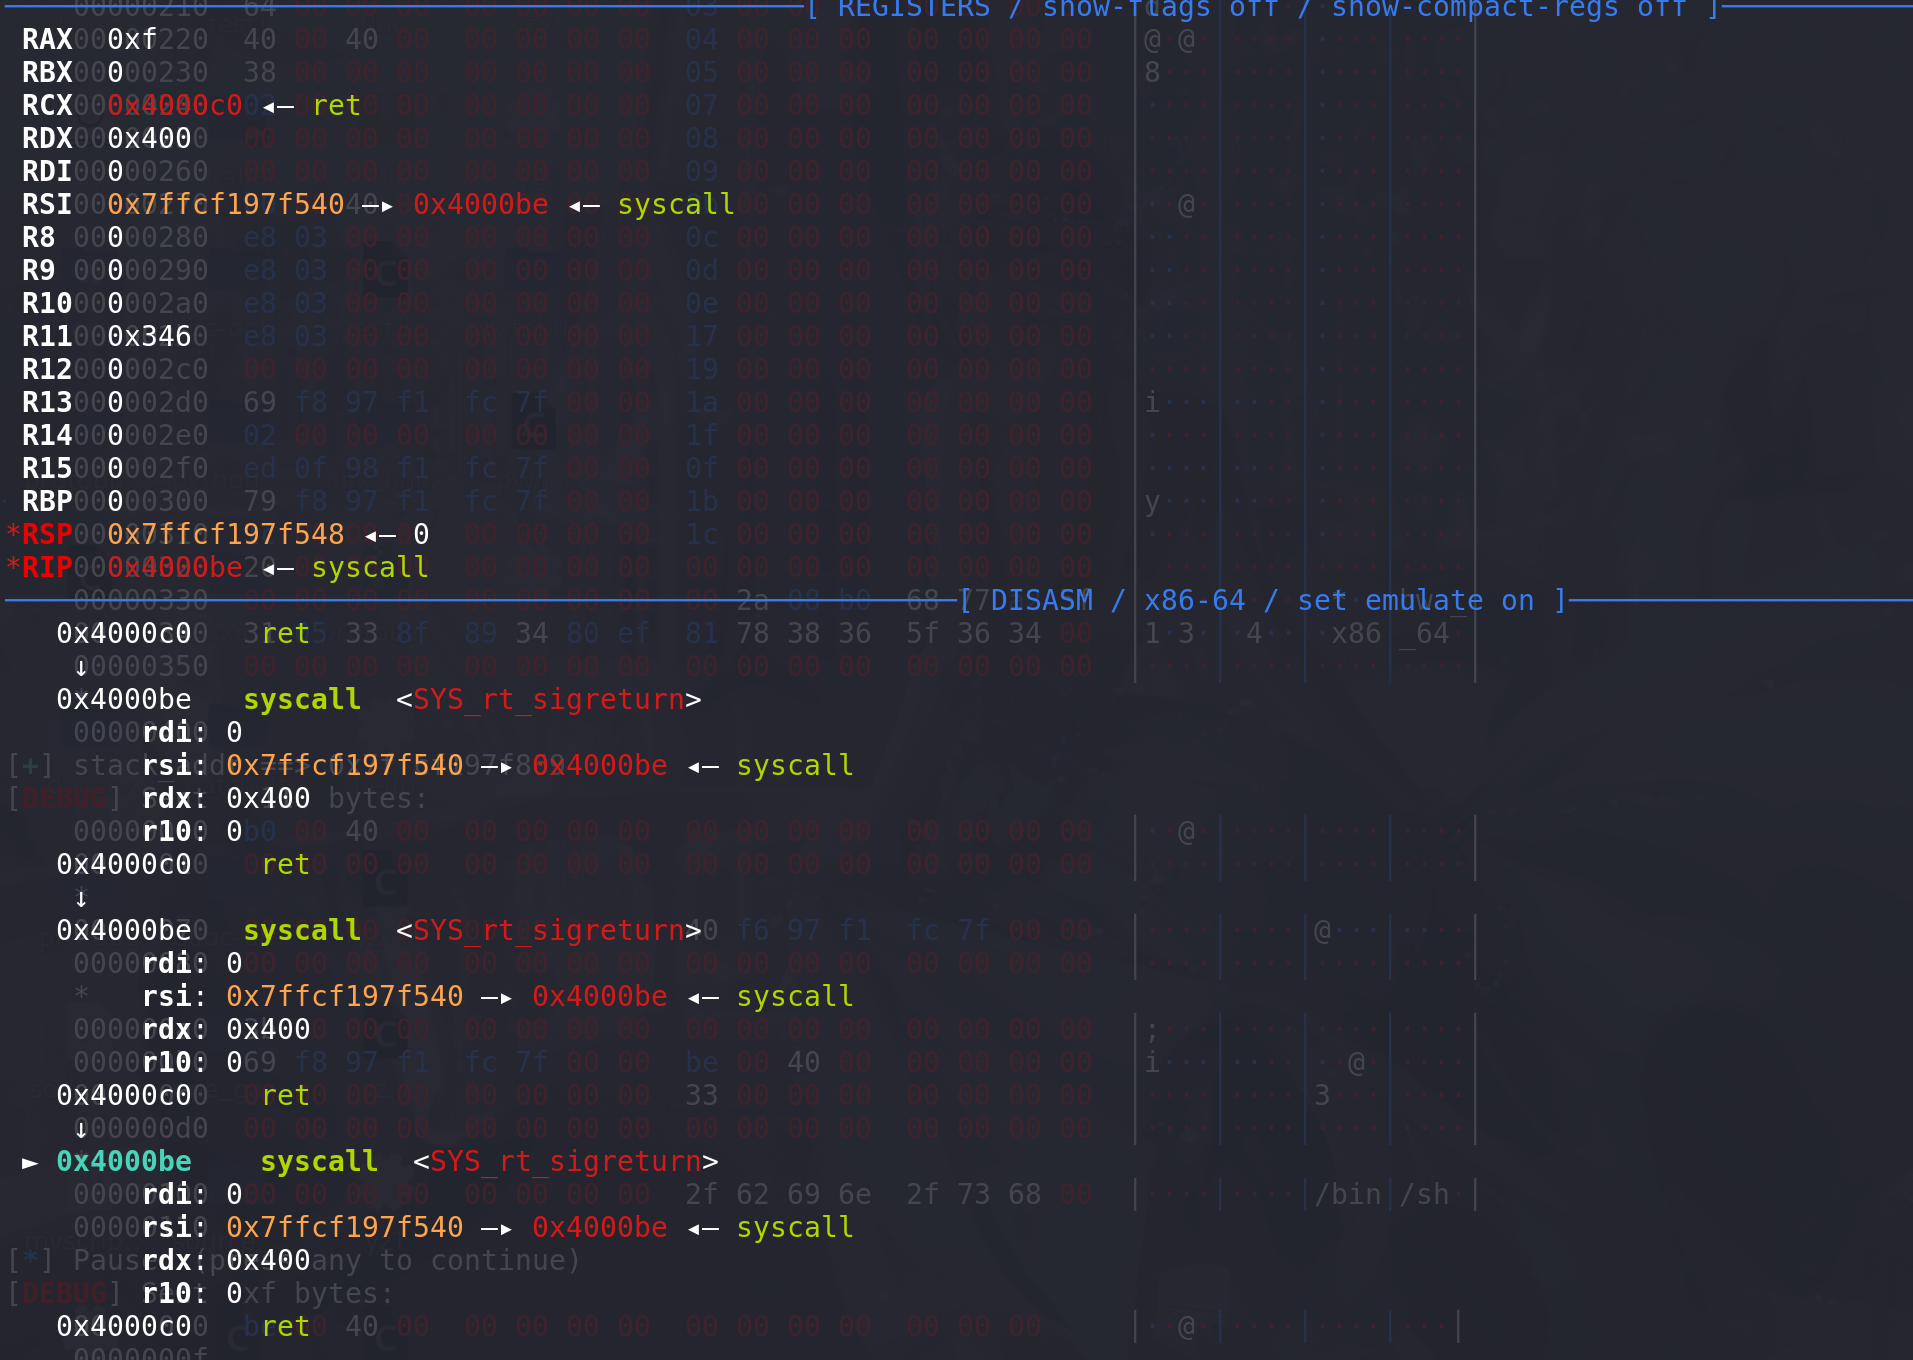
Task: Click the RBX register label
Action: 47,72
